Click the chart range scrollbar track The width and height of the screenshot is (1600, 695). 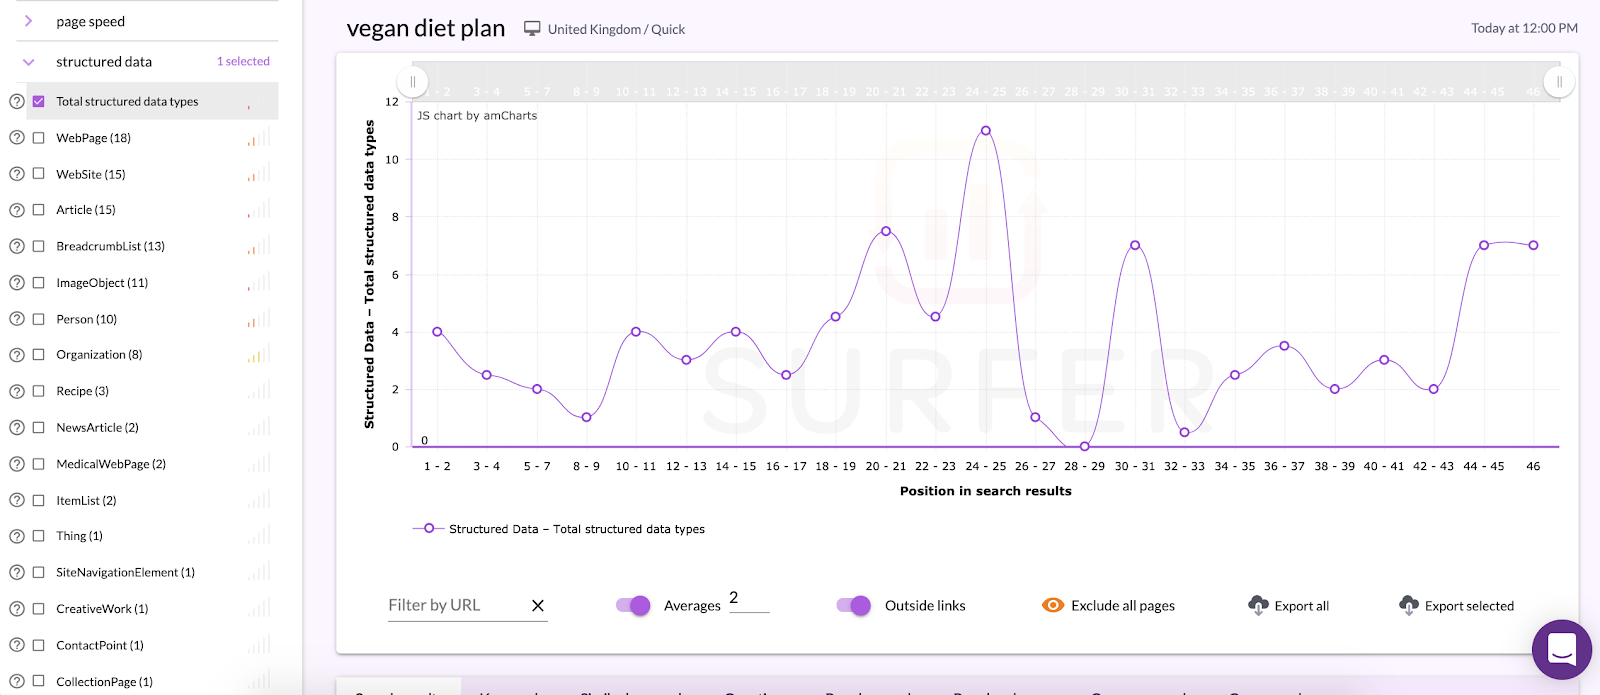click(x=985, y=82)
